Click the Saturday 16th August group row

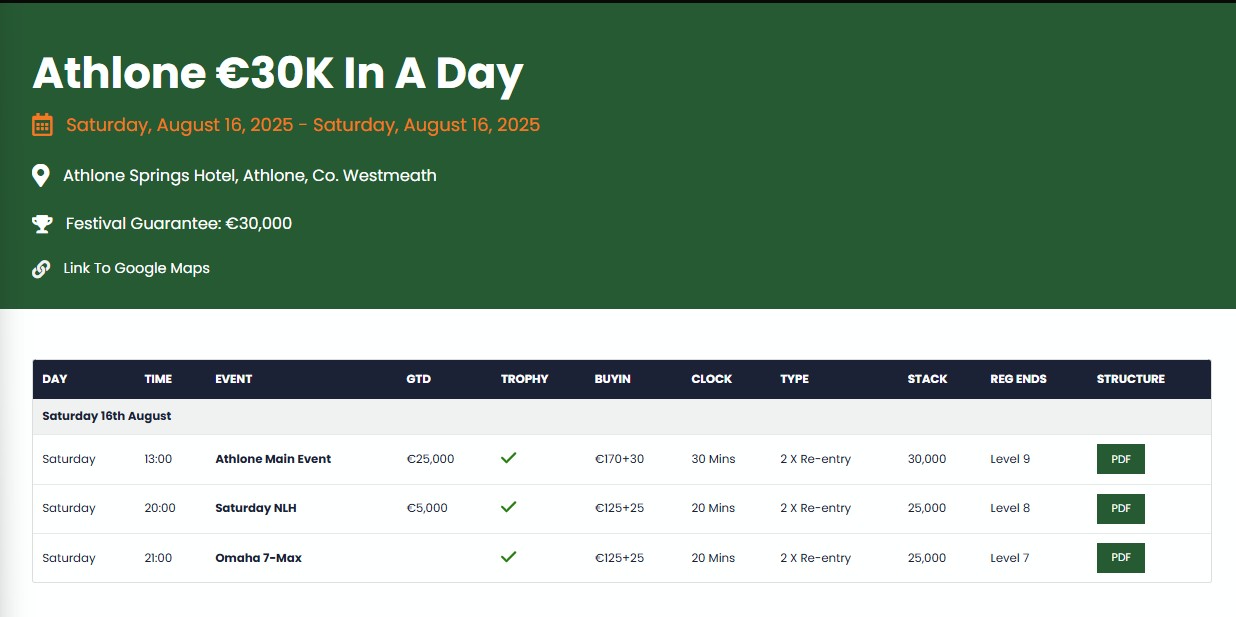(x=621, y=416)
